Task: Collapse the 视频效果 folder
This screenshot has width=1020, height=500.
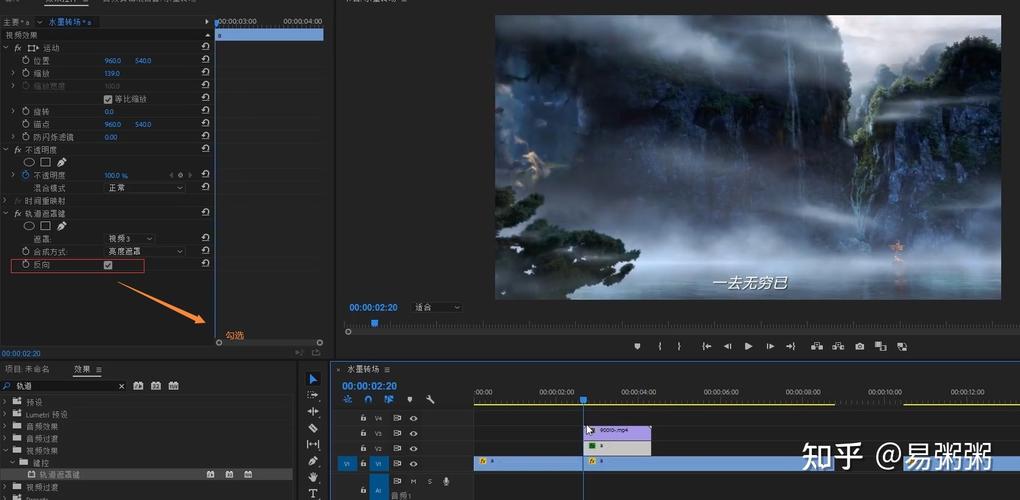Action: point(5,451)
